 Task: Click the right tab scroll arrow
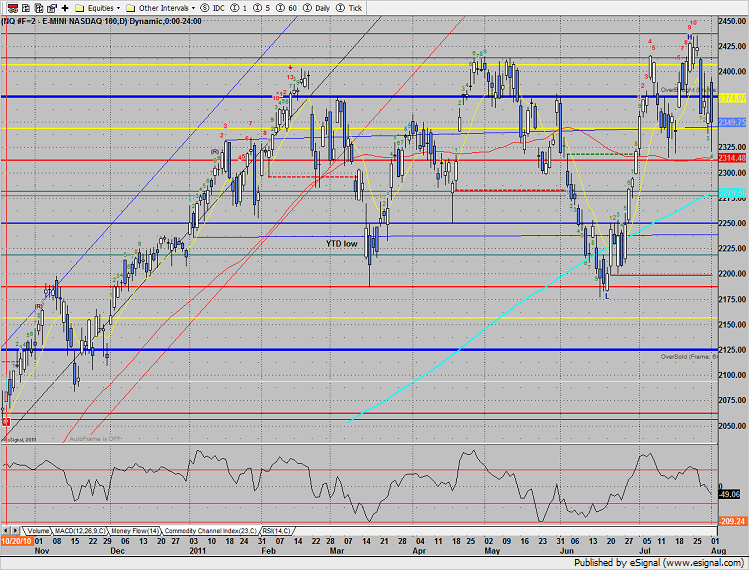click(x=15, y=531)
